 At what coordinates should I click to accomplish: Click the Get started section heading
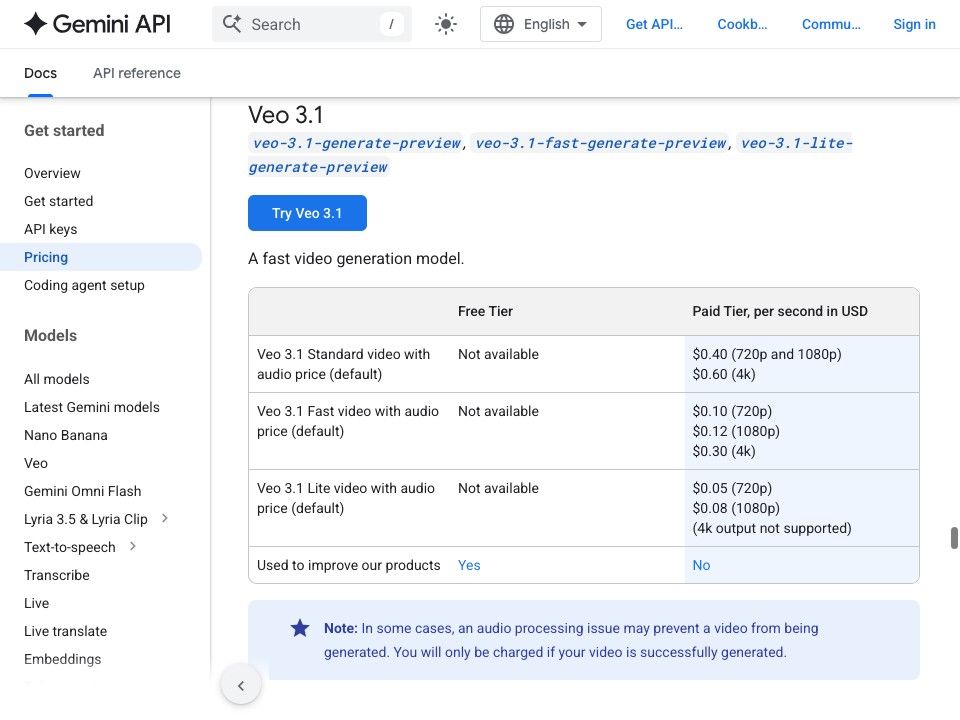[x=64, y=130]
